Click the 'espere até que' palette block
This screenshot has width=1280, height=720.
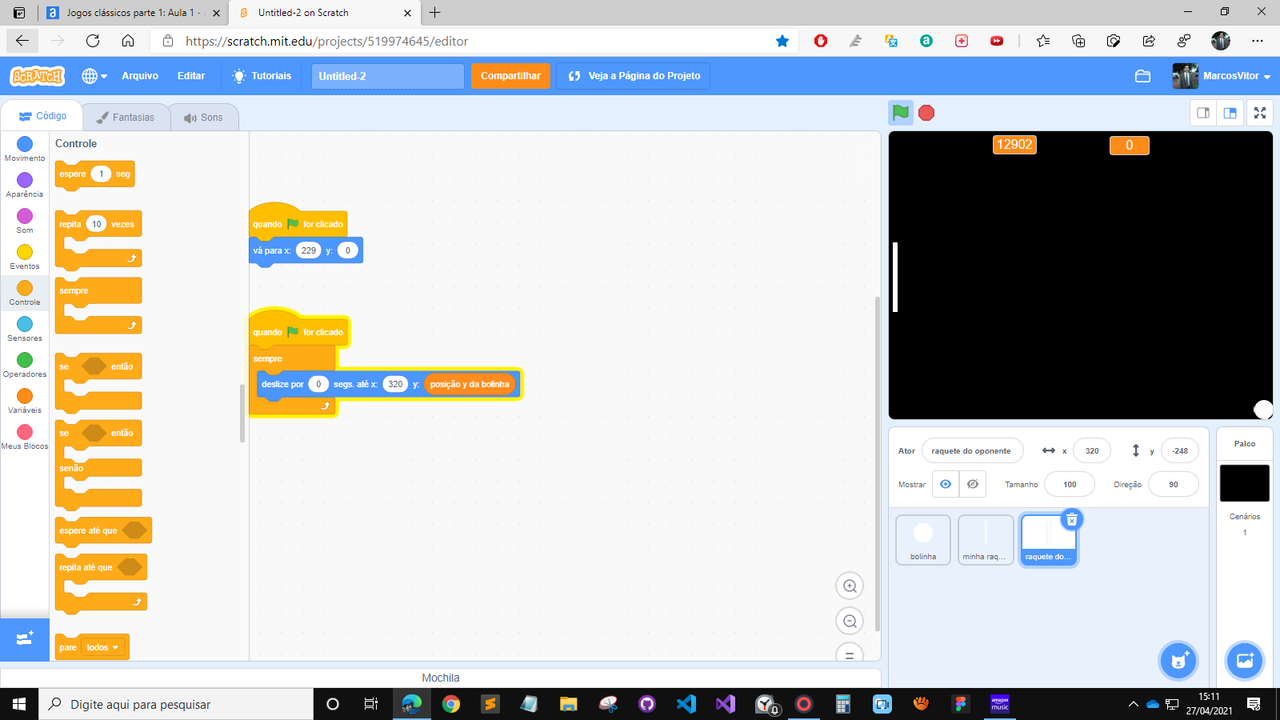pyautogui.click(x=88, y=530)
